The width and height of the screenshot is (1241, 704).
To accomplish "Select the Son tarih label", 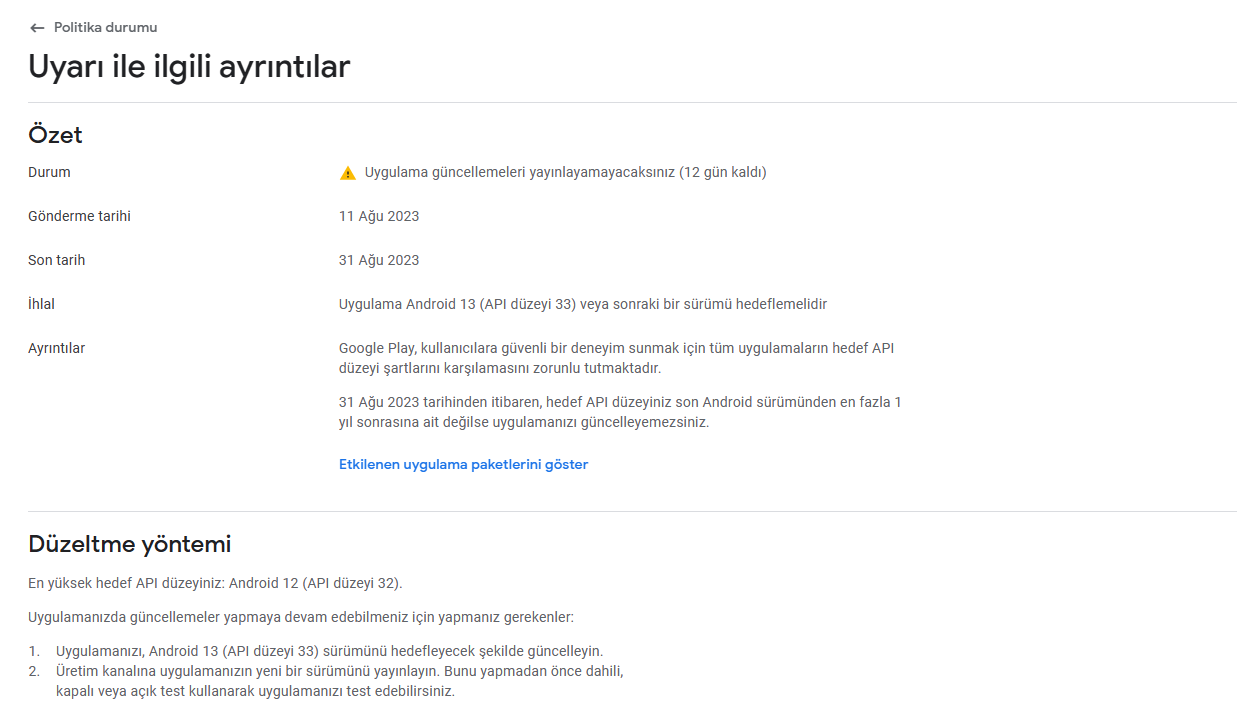I will [56, 260].
